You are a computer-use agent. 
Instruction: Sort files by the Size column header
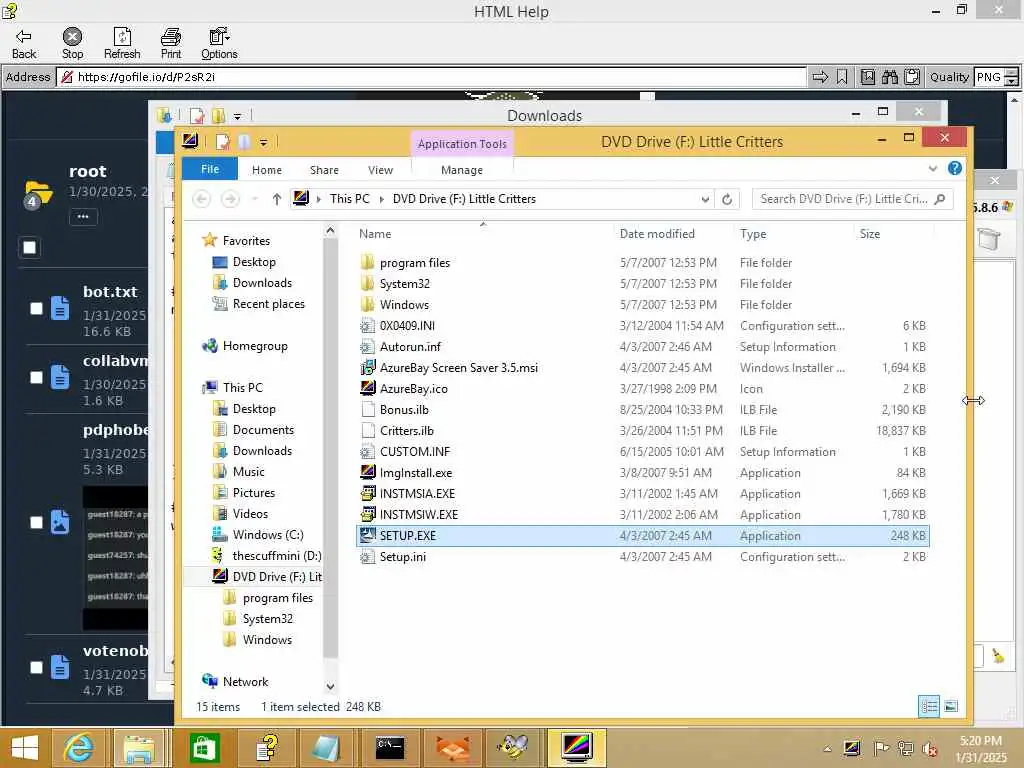(870, 234)
